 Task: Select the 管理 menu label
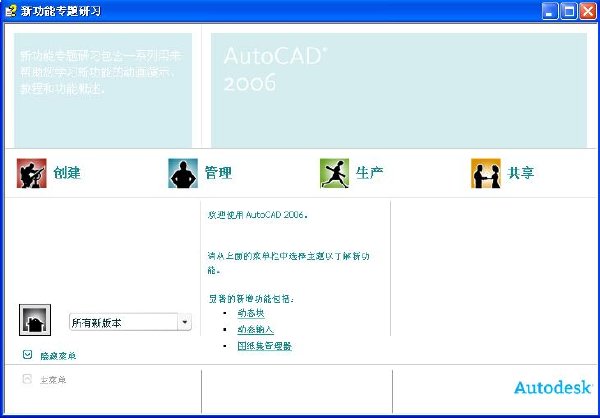pos(218,173)
